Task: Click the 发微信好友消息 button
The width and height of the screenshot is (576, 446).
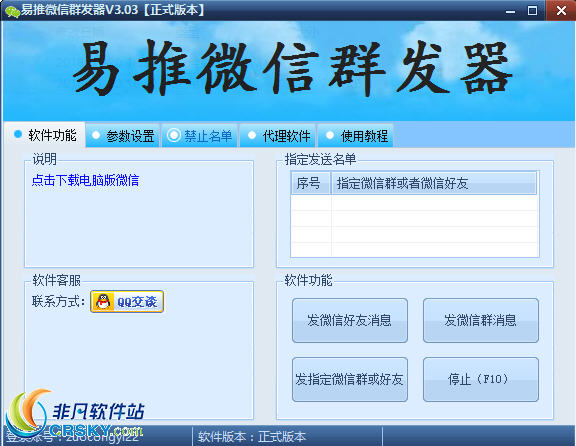Action: [x=350, y=320]
